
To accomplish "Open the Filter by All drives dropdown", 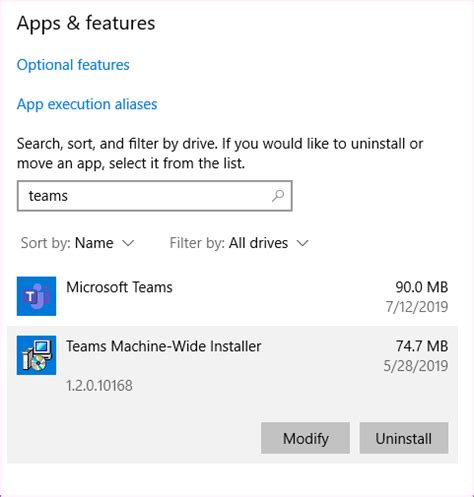I will click(x=239, y=243).
